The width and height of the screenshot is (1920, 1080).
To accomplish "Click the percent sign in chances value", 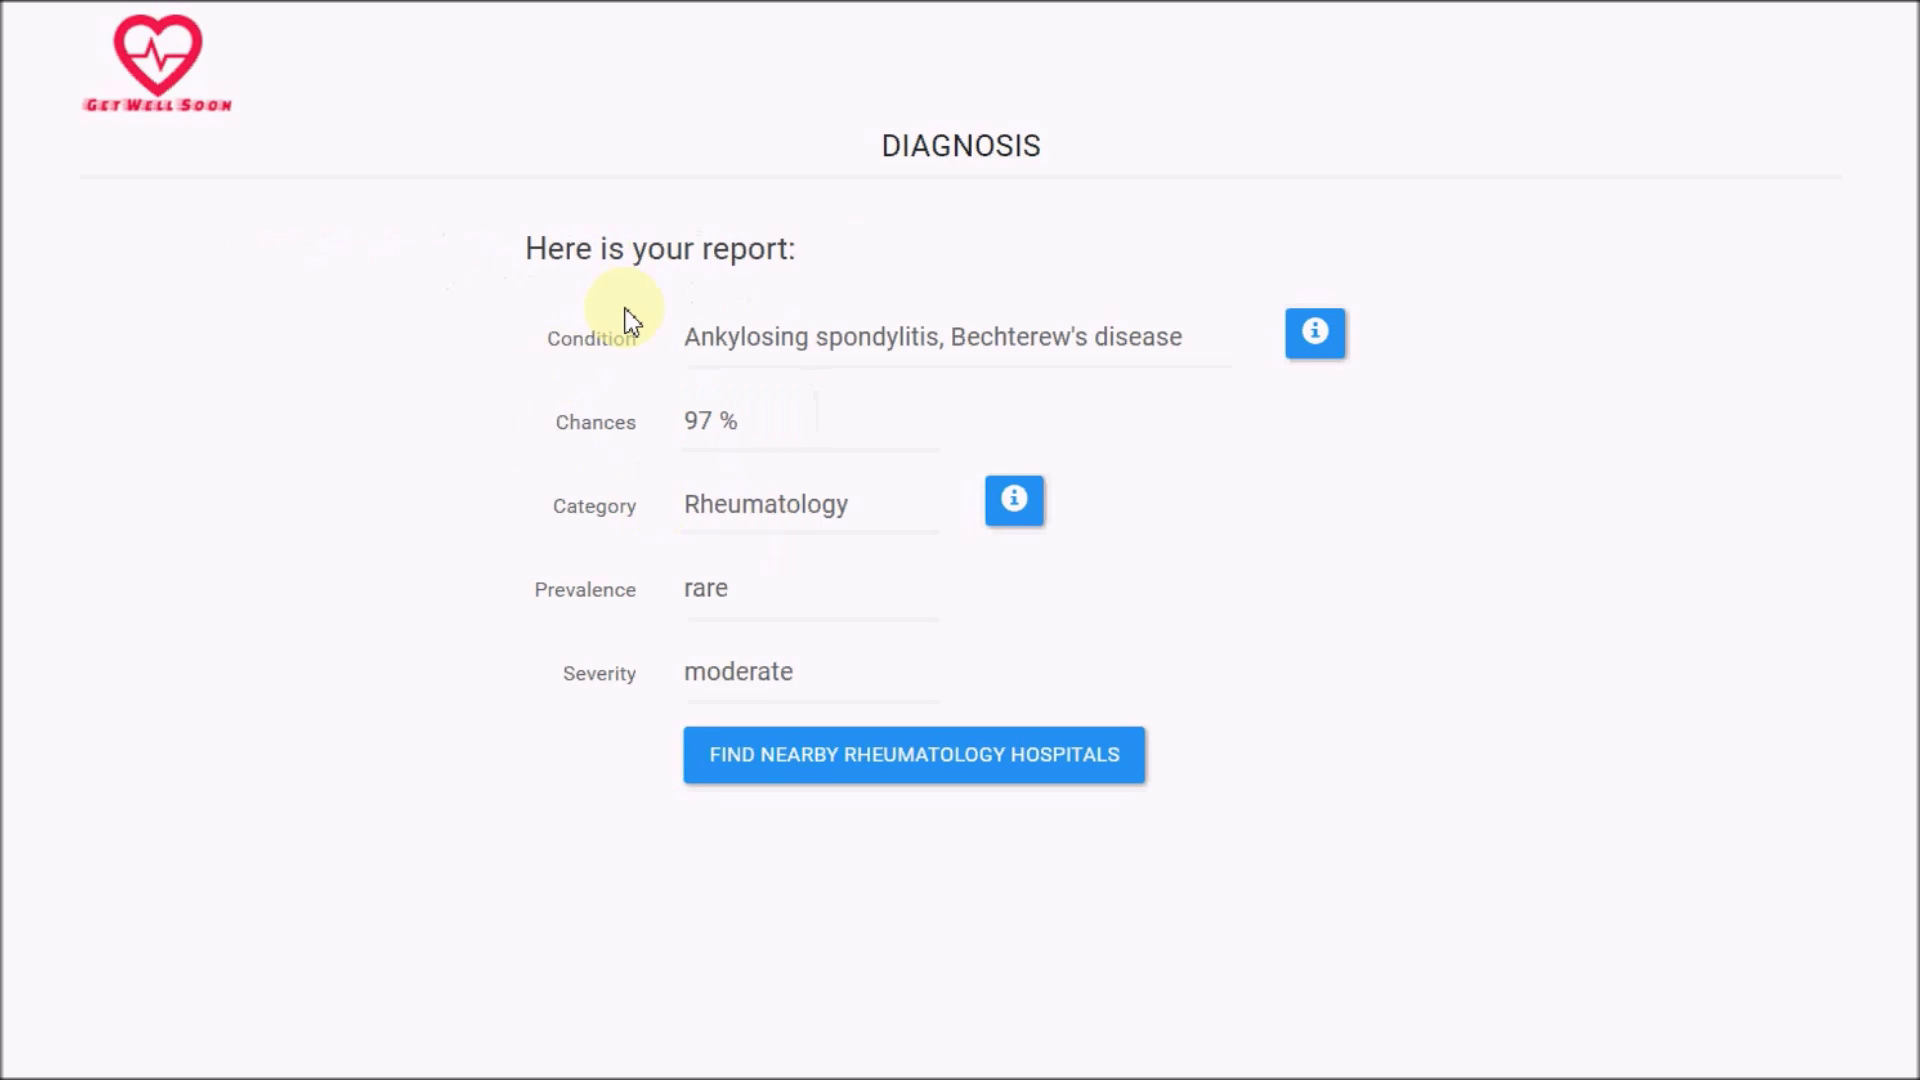I will (x=728, y=421).
